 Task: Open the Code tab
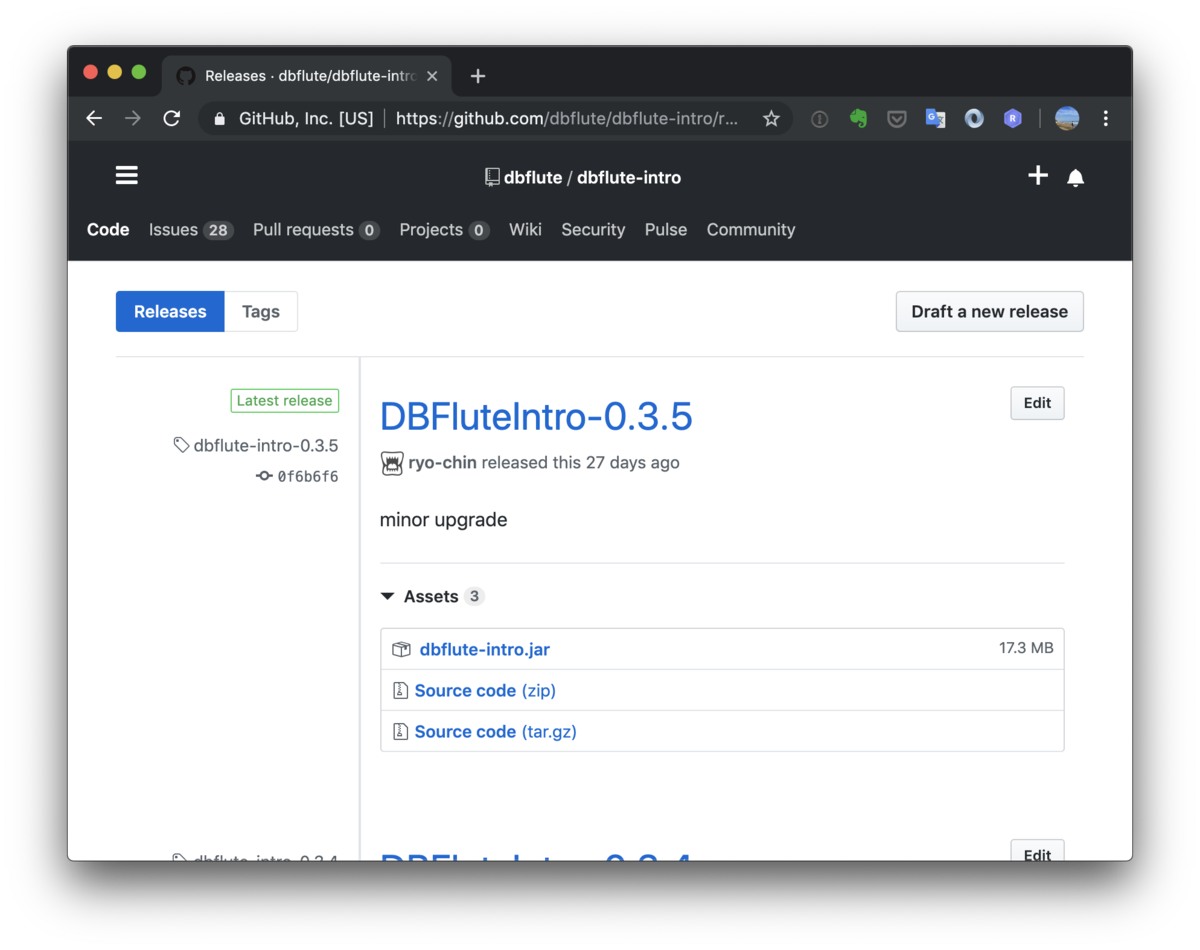click(108, 229)
